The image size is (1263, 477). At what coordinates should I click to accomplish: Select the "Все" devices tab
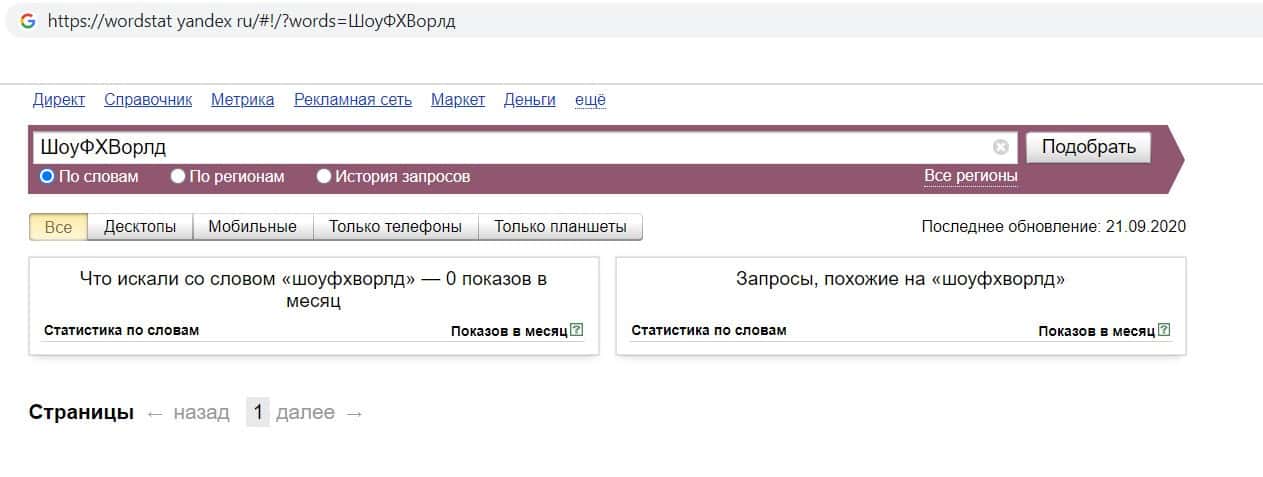[59, 227]
